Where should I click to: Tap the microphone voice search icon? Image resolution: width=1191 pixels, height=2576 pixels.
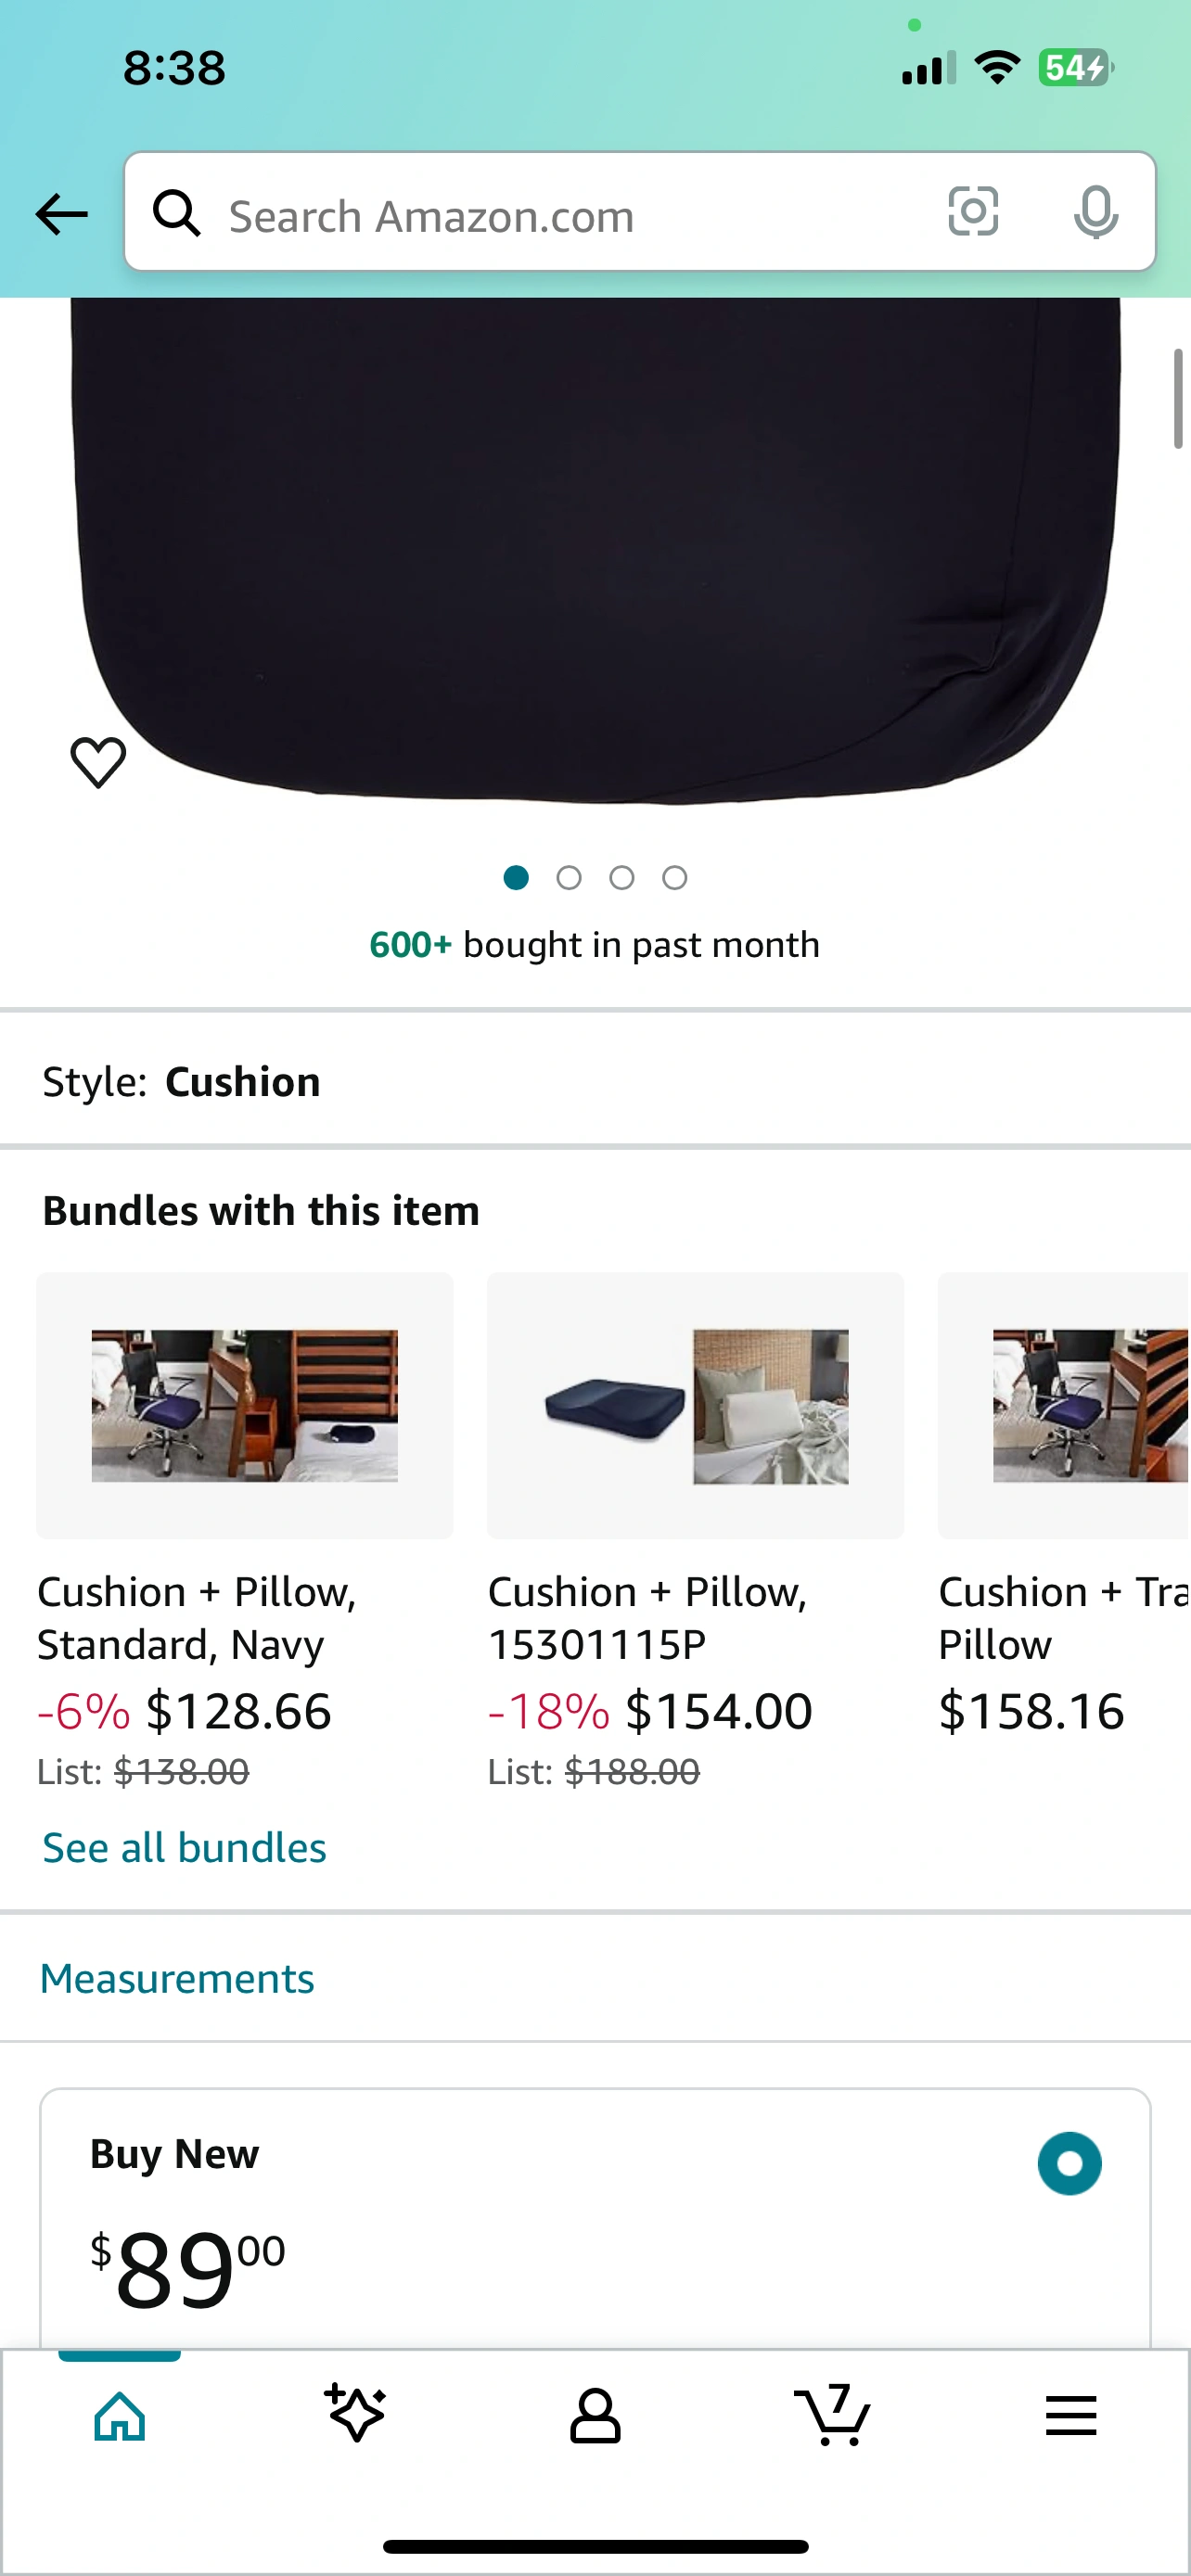[1095, 212]
